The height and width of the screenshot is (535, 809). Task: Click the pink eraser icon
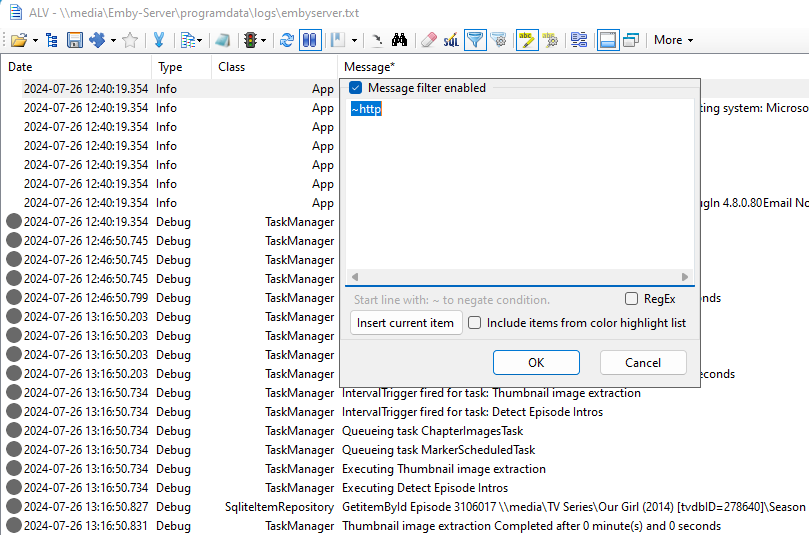pyautogui.click(x=428, y=40)
